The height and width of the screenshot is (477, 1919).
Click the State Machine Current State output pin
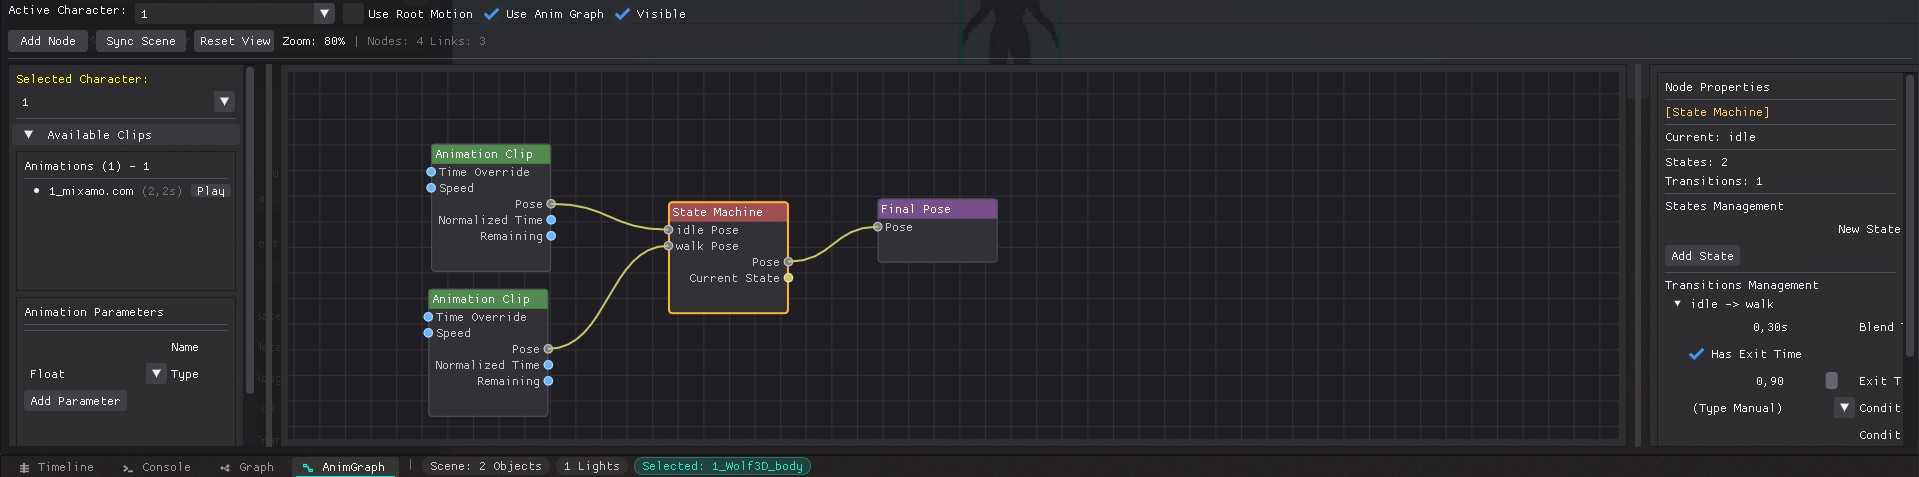pos(788,278)
